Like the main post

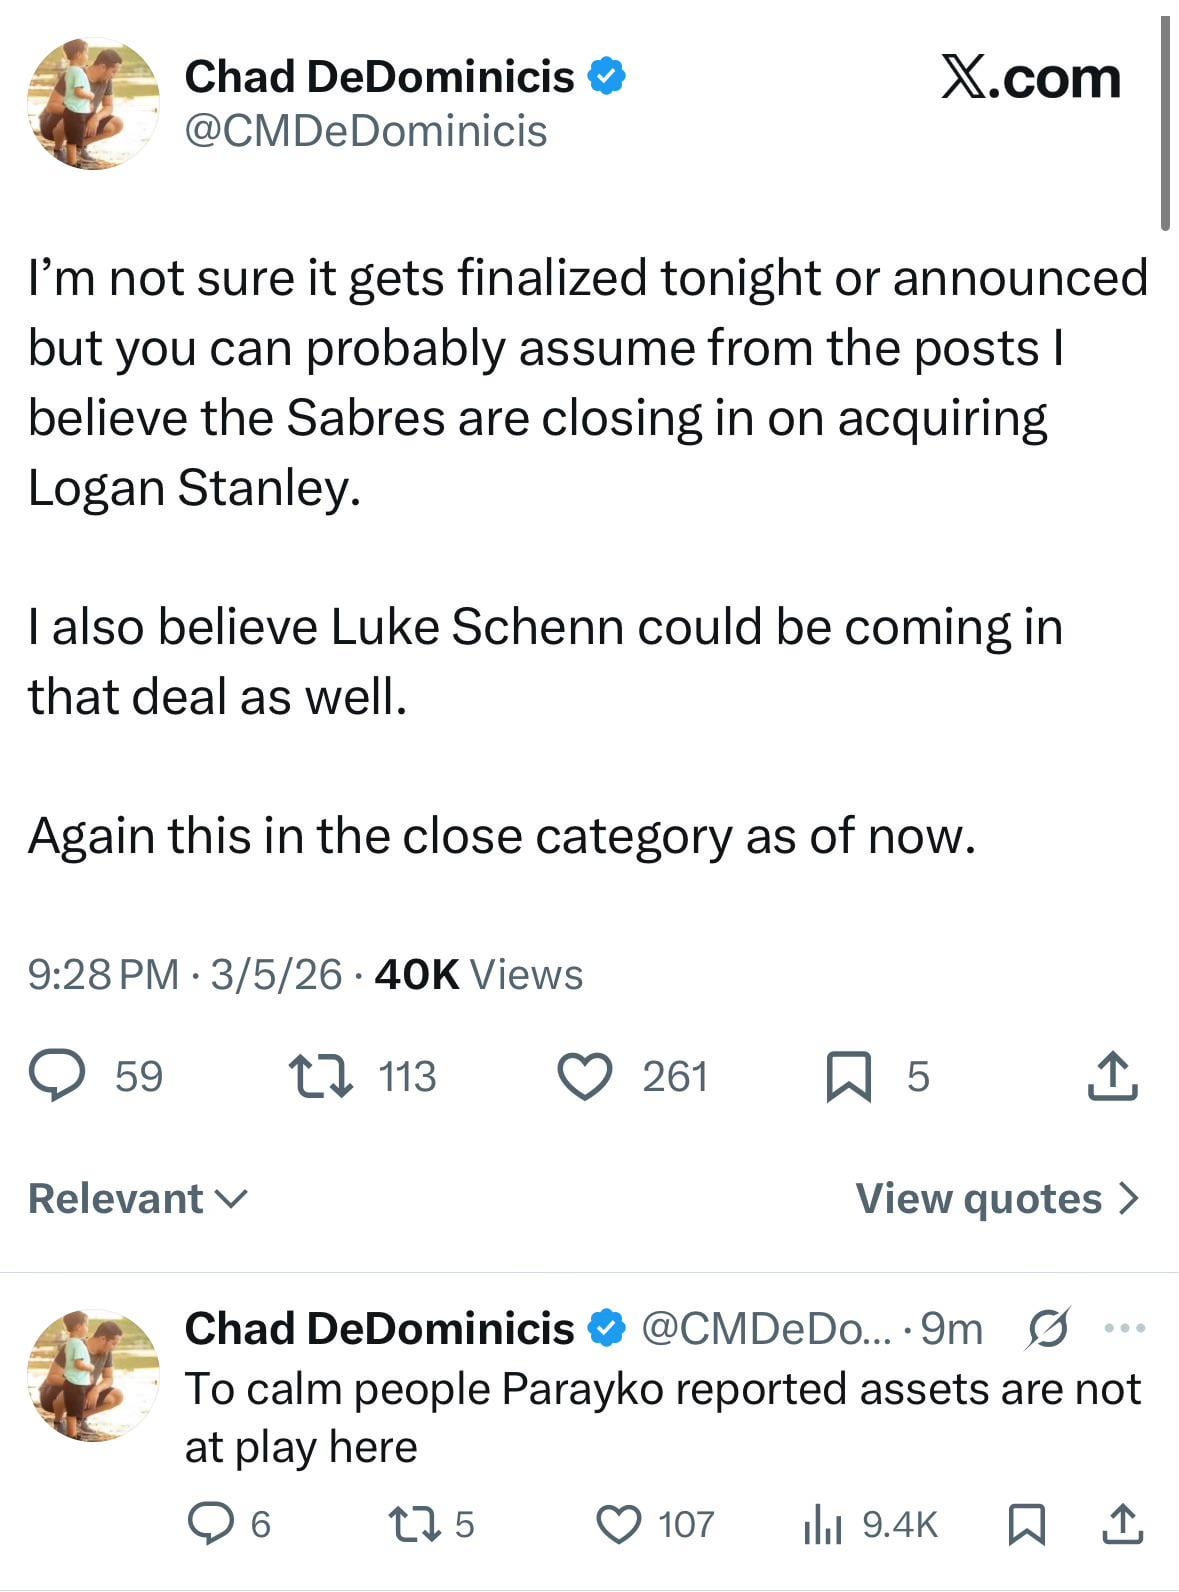pyautogui.click(x=584, y=1076)
